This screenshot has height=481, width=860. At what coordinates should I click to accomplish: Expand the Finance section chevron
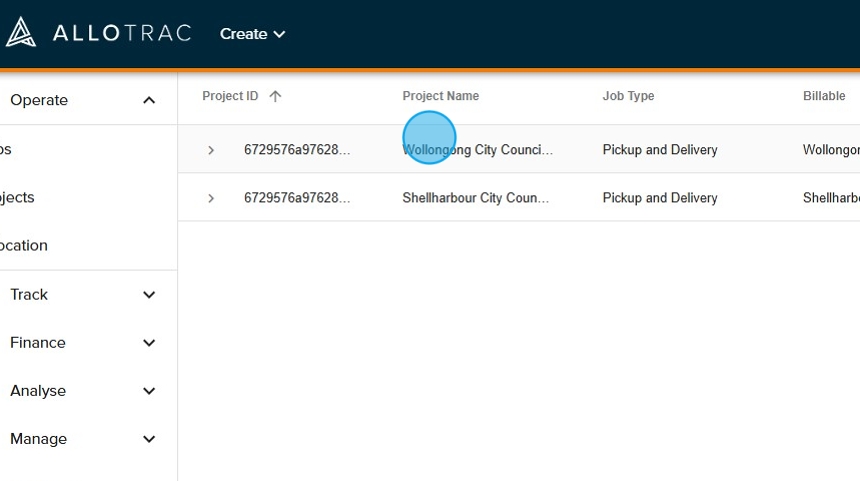(149, 343)
